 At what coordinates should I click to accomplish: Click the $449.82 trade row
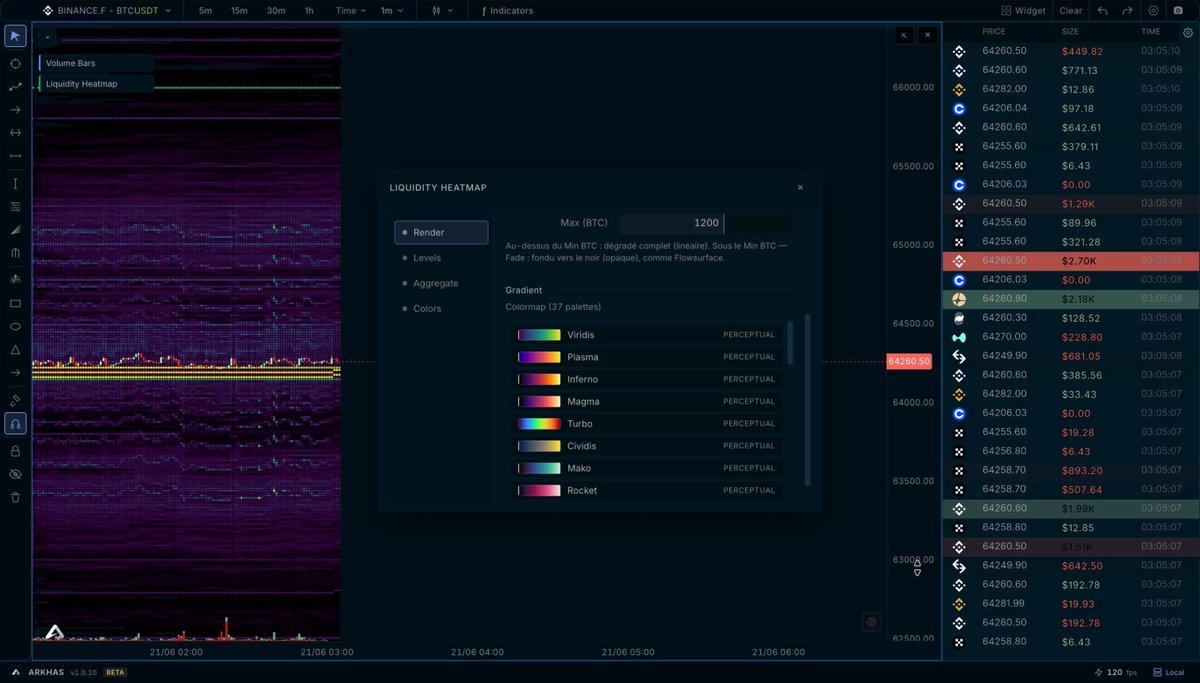coord(1071,51)
